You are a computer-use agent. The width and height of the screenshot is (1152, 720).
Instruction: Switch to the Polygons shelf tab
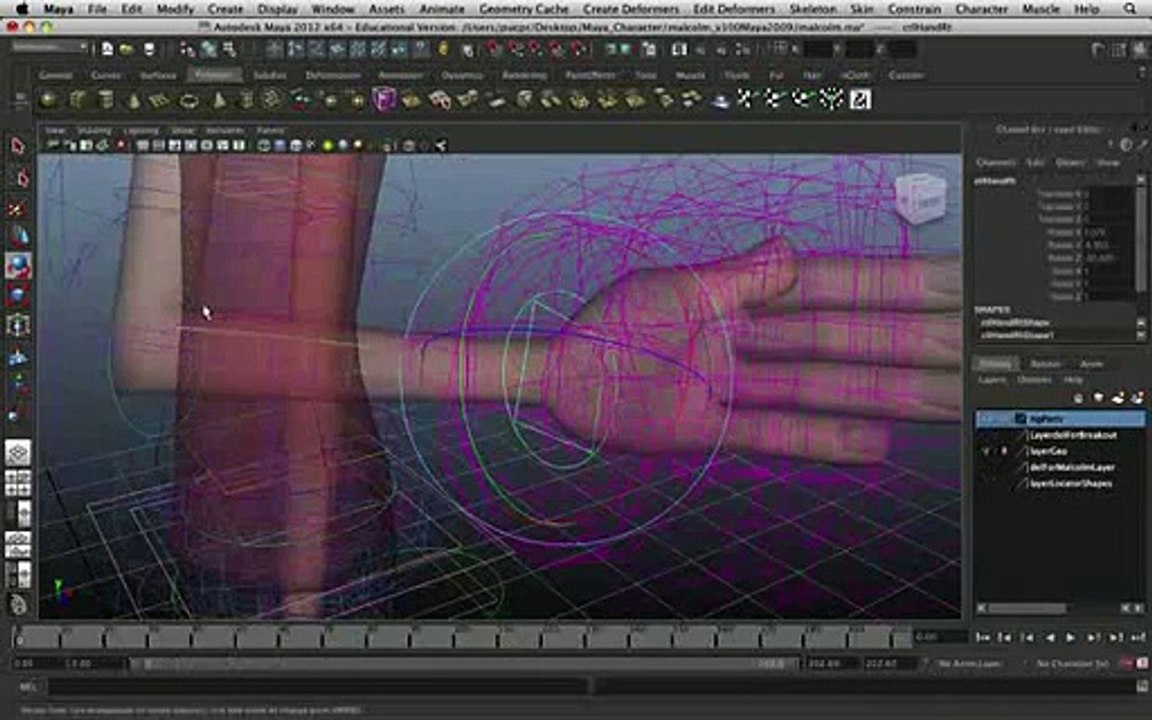coord(213,75)
